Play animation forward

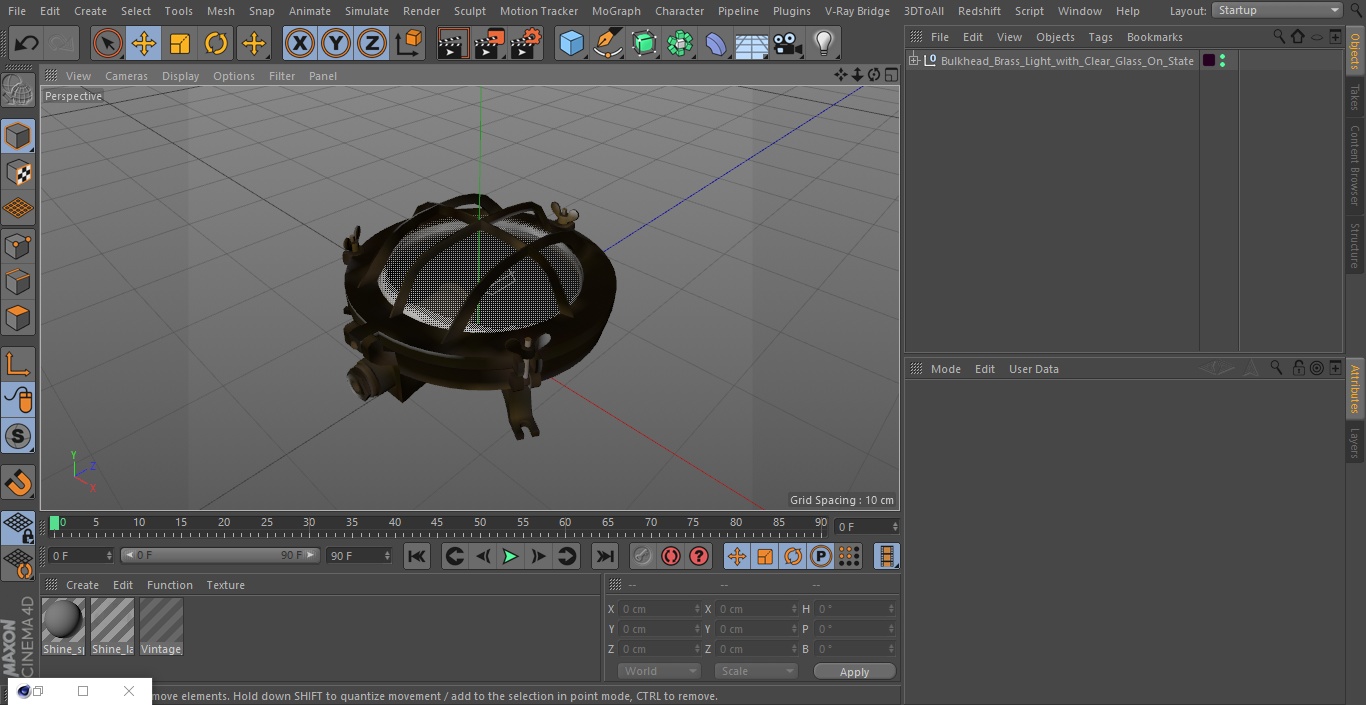point(510,556)
